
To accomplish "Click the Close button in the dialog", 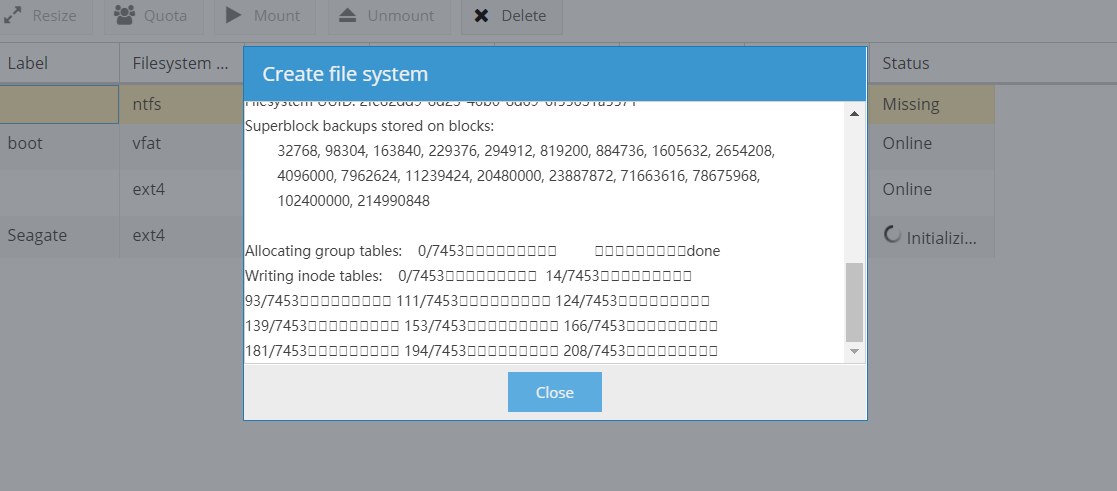I will [554, 392].
